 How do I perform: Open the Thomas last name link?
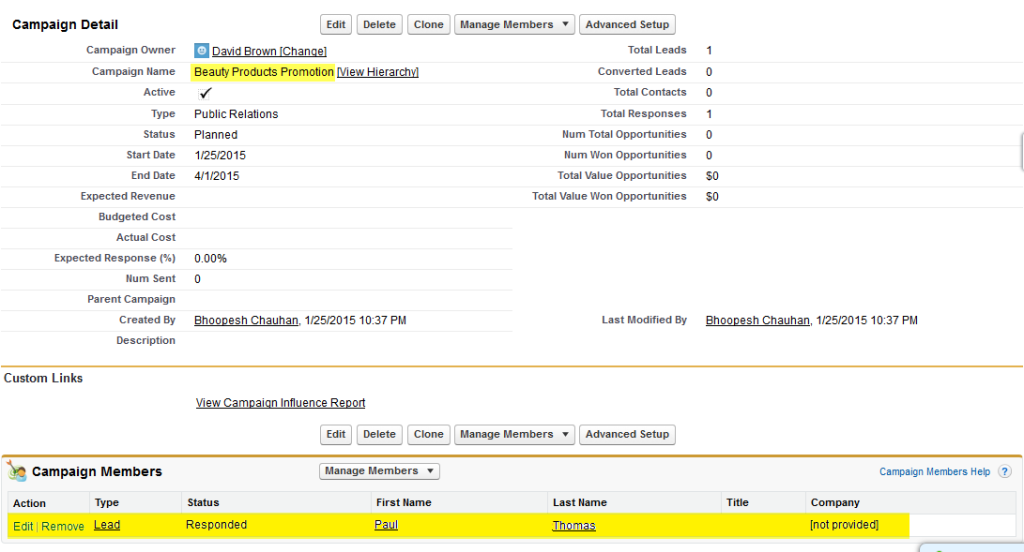pyautogui.click(x=573, y=526)
